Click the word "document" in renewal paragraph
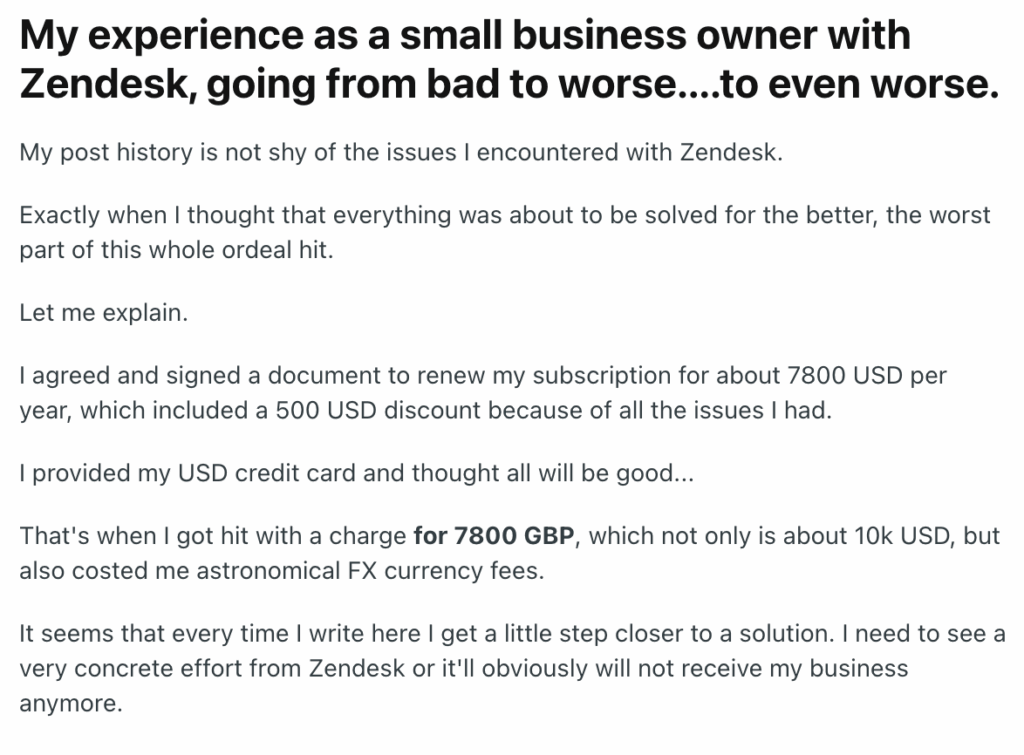The image size is (1024, 755). point(246,377)
